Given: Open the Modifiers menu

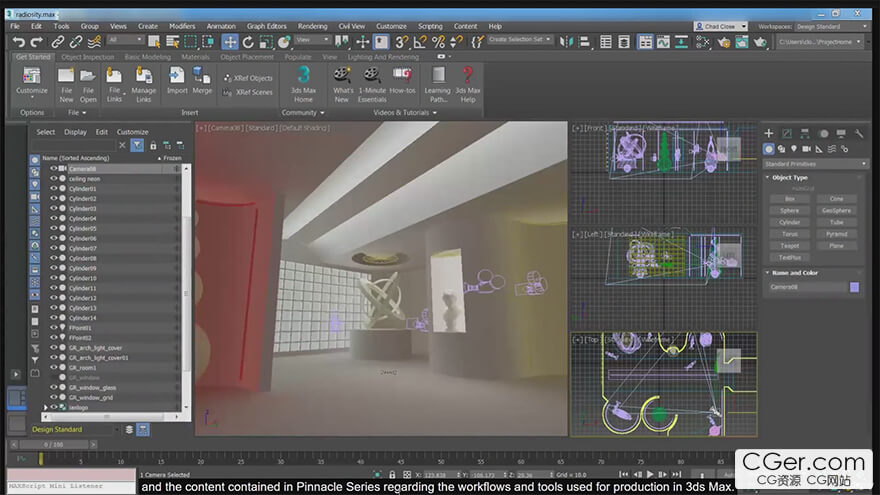Looking at the screenshot, I should (182, 26).
